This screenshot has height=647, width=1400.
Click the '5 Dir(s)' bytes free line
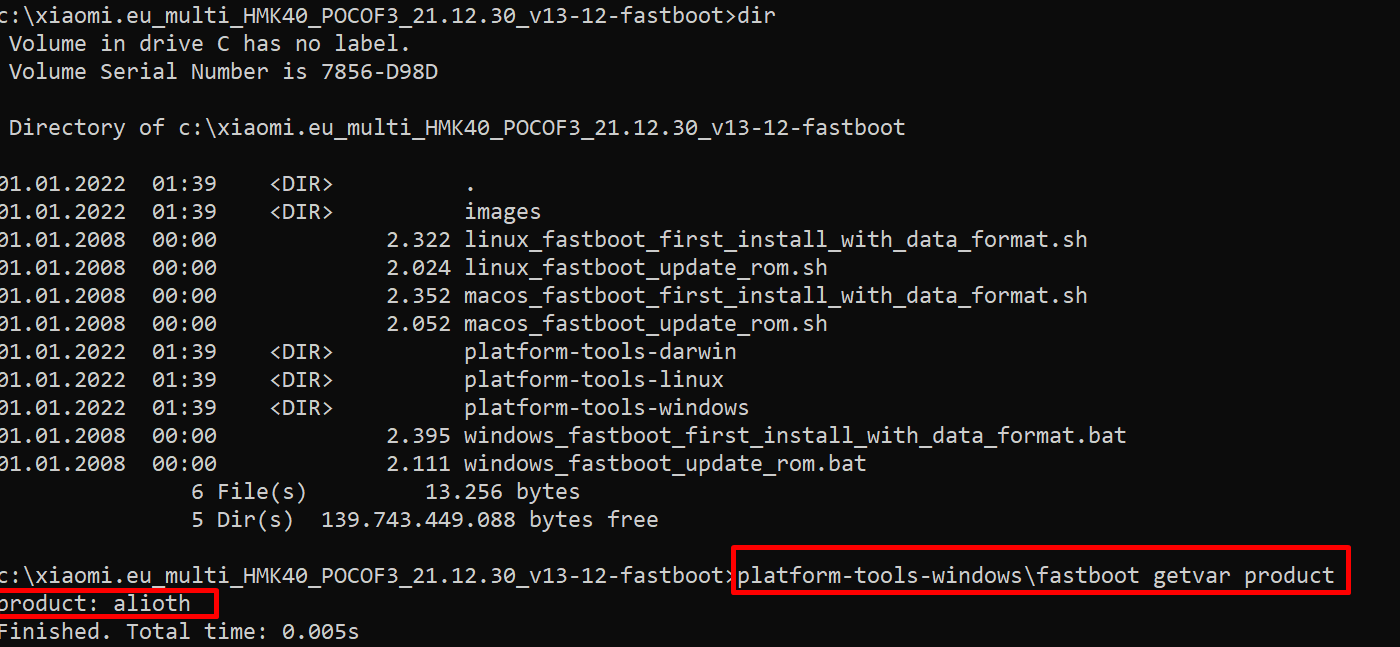425,520
